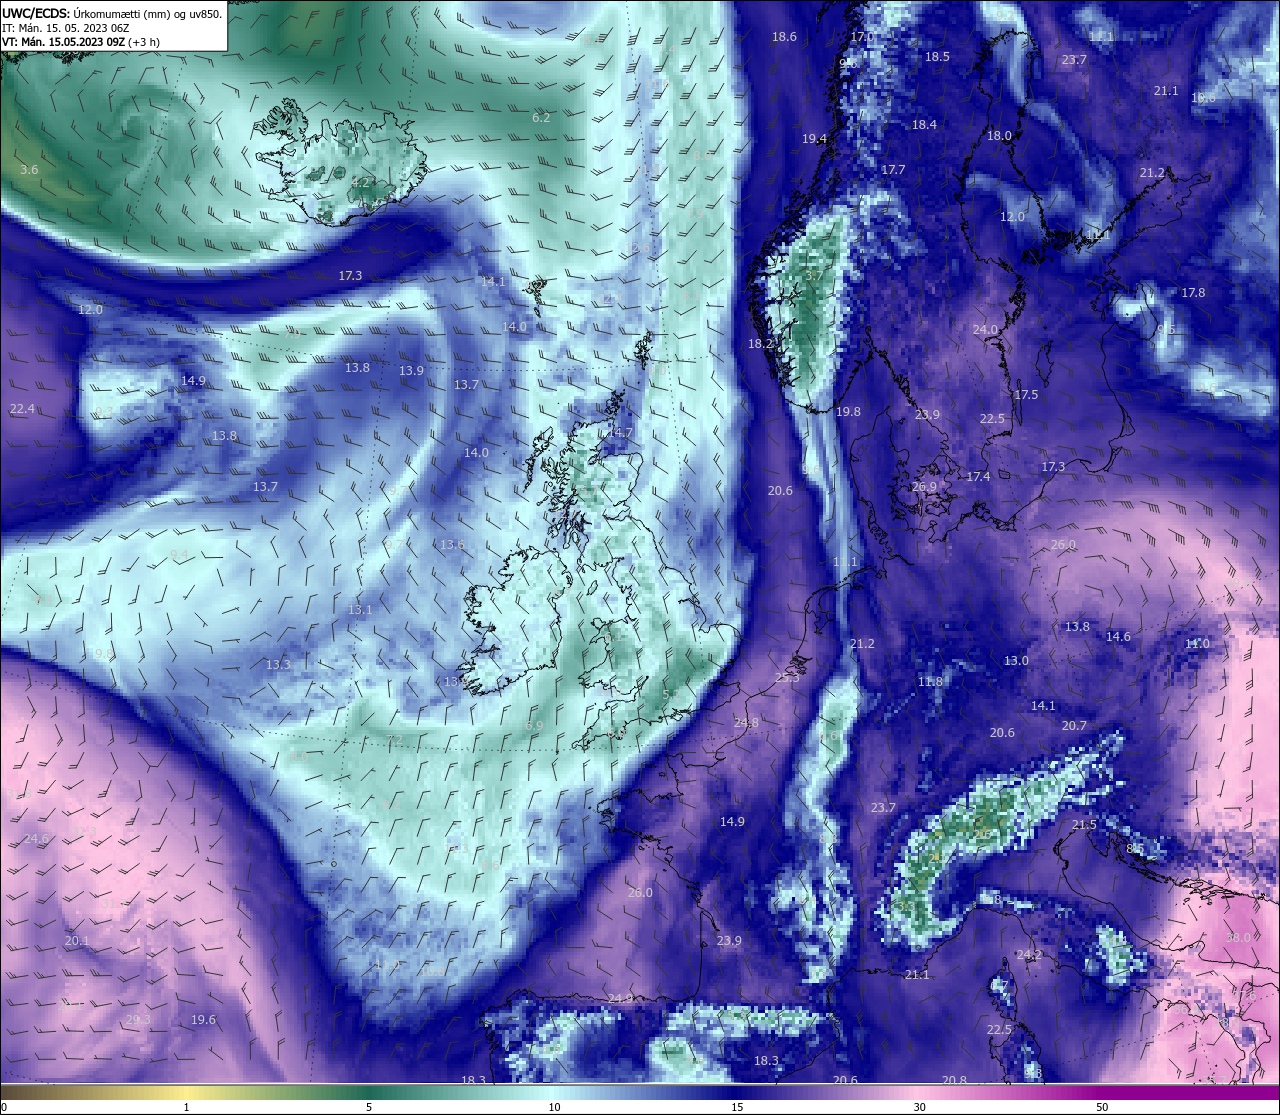Select the 17.4 value label
This screenshot has height=1115, width=1280.
[x=978, y=477]
